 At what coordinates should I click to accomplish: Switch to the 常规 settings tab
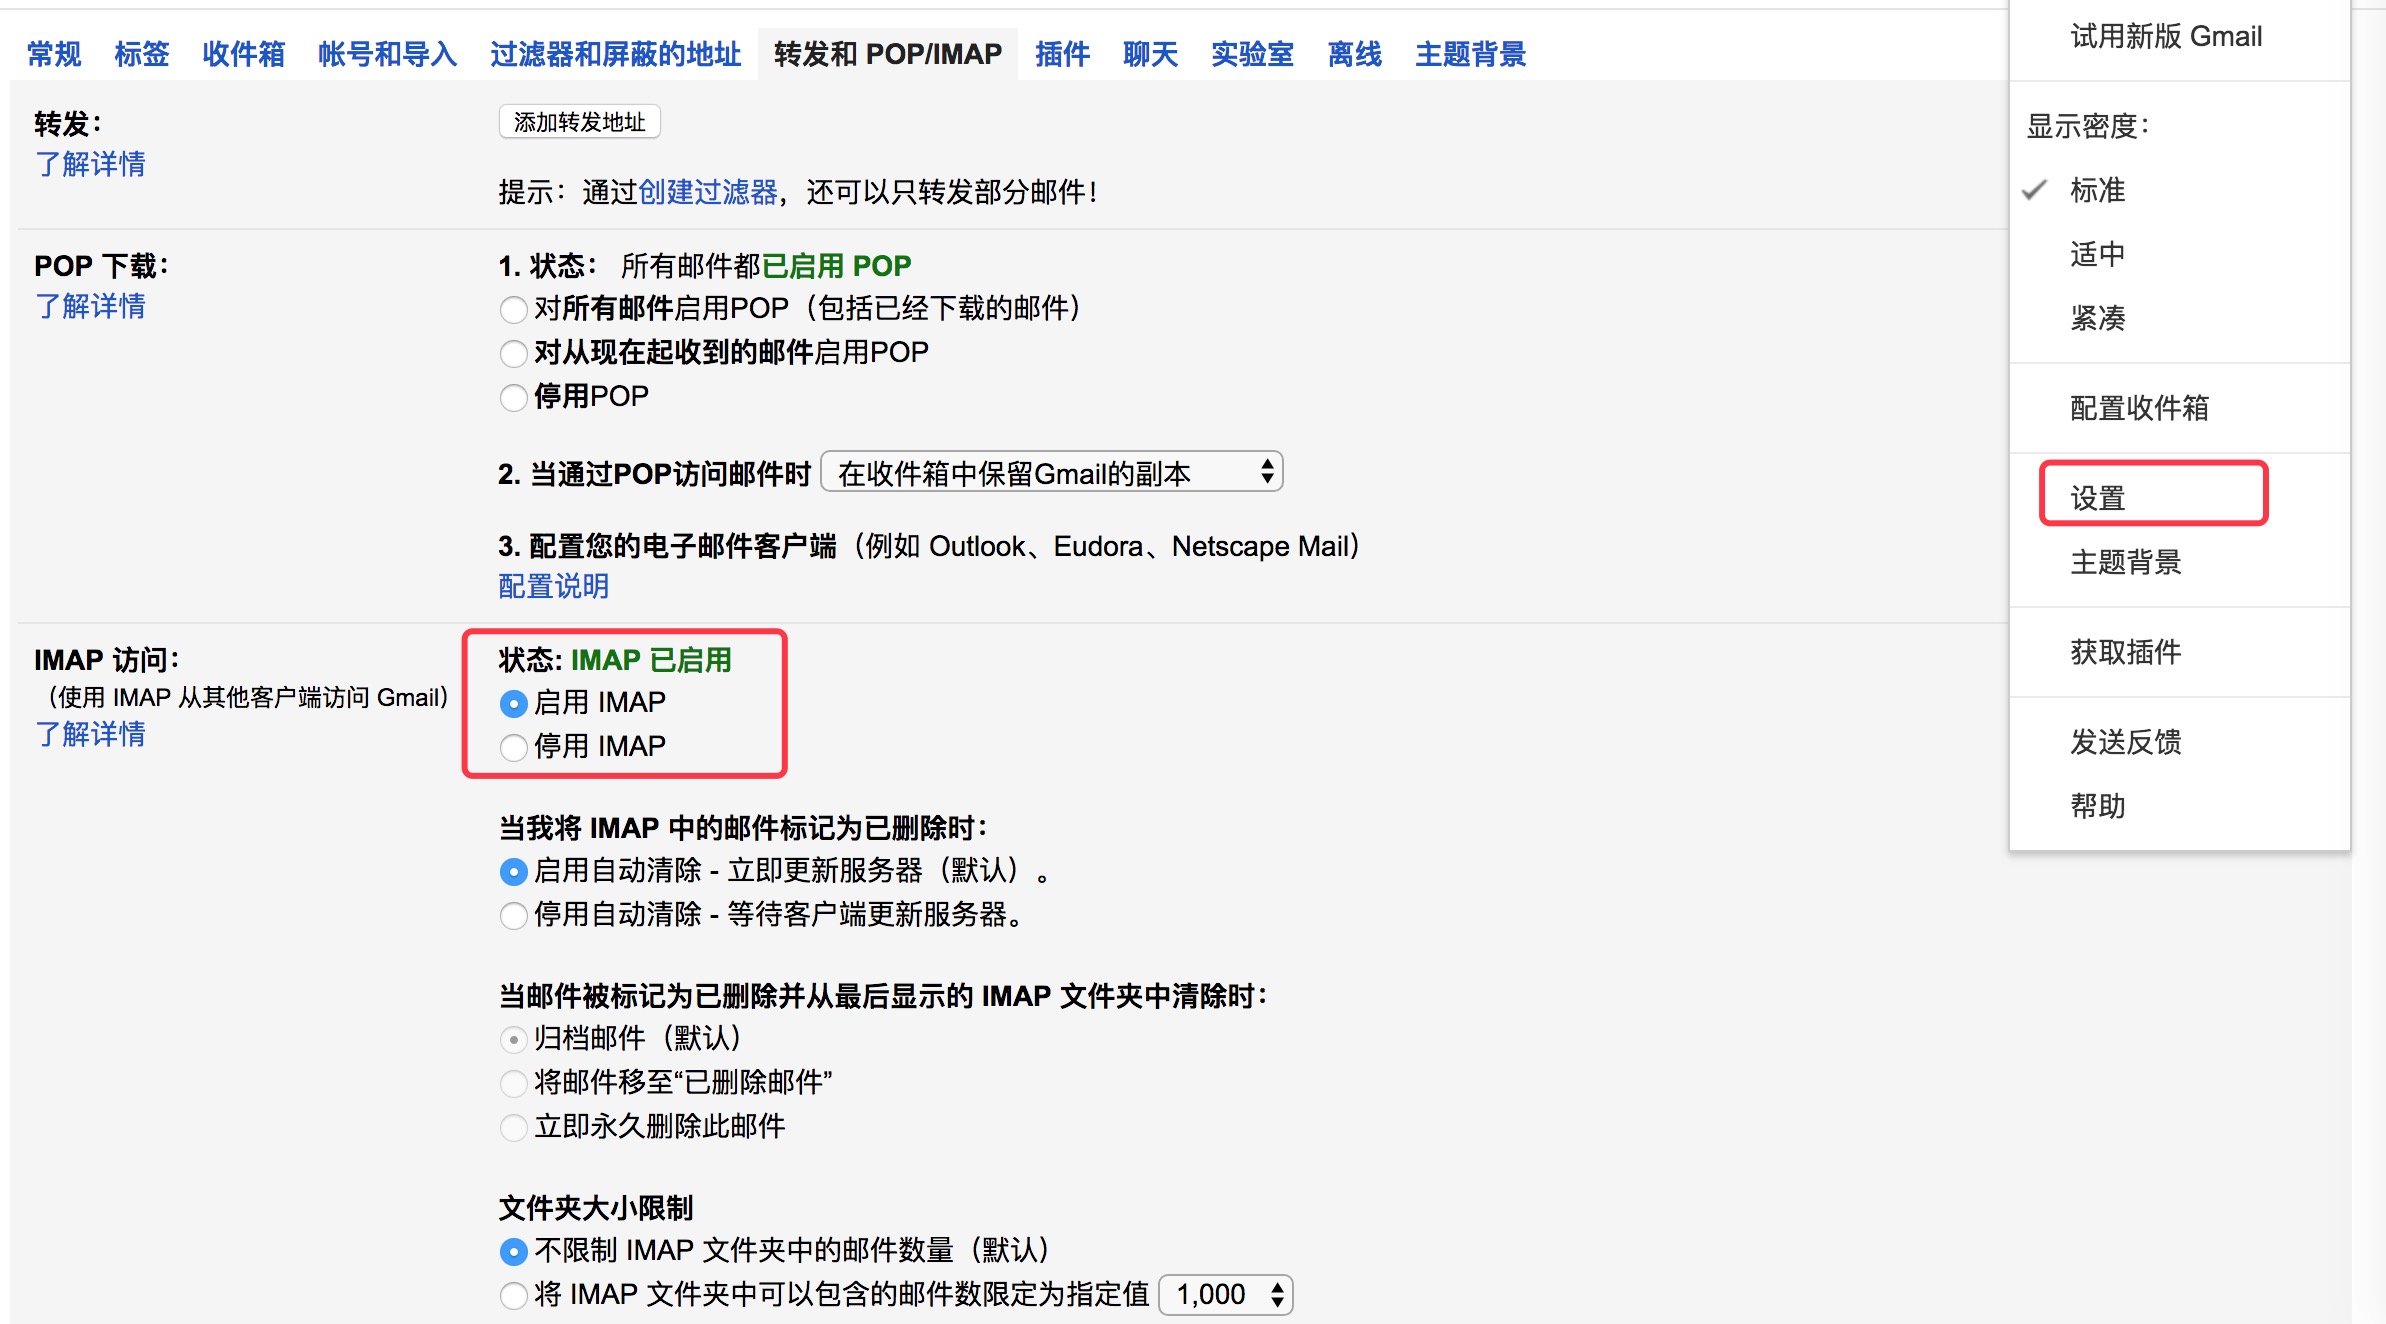point(53,55)
